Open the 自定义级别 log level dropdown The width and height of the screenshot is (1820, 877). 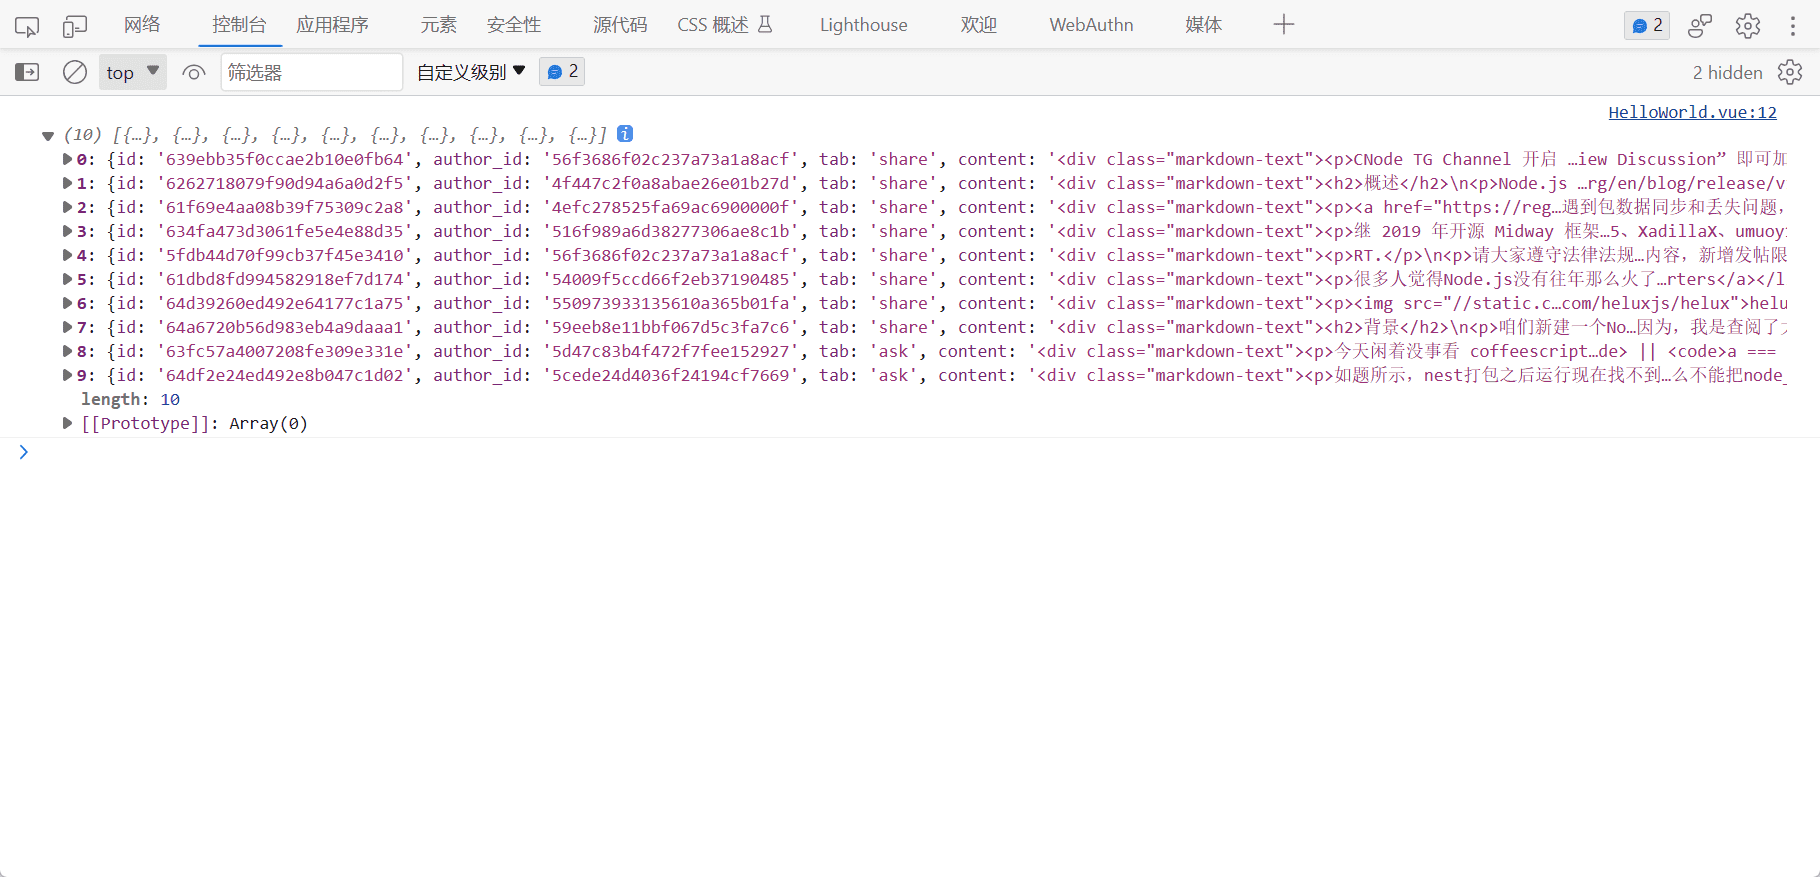point(471,72)
